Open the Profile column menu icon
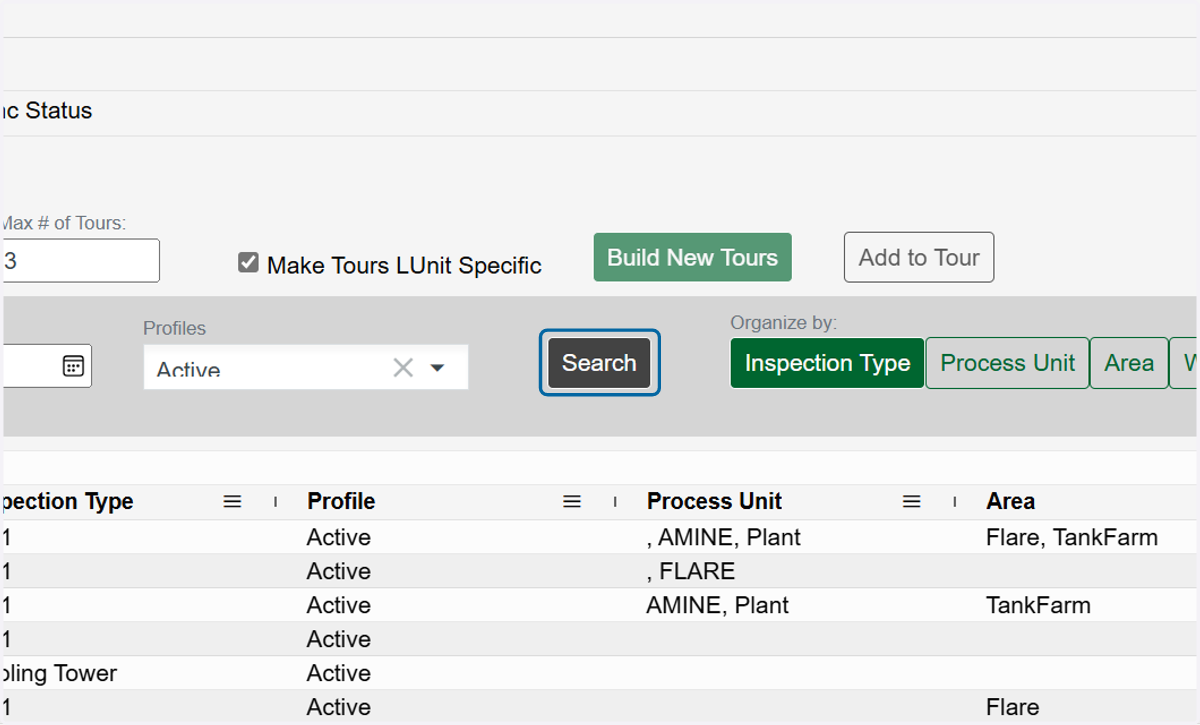The image size is (1200, 725). (572, 502)
